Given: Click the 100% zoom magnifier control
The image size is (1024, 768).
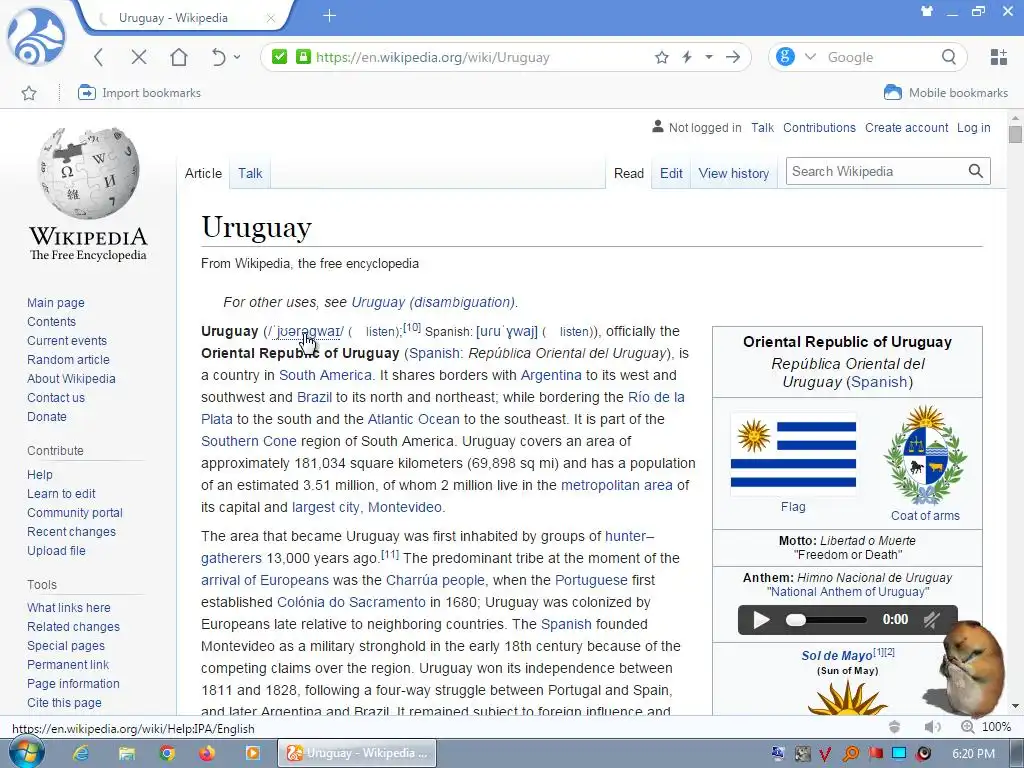Looking at the screenshot, I should point(968,727).
